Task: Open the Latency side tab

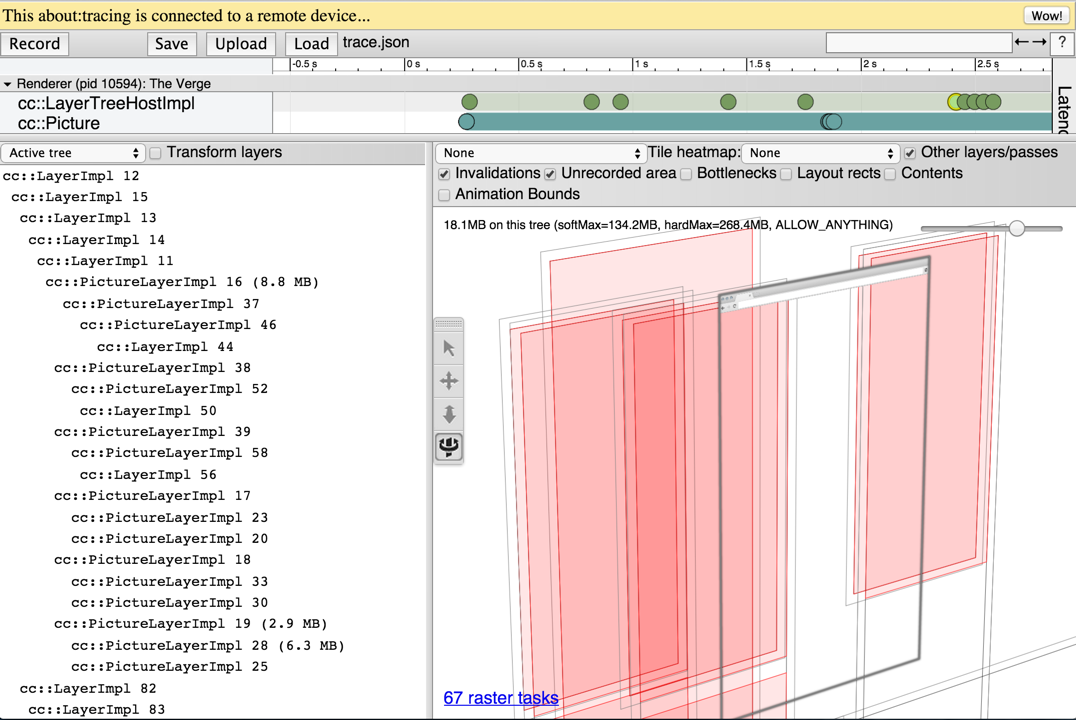Action: pos(1063,108)
